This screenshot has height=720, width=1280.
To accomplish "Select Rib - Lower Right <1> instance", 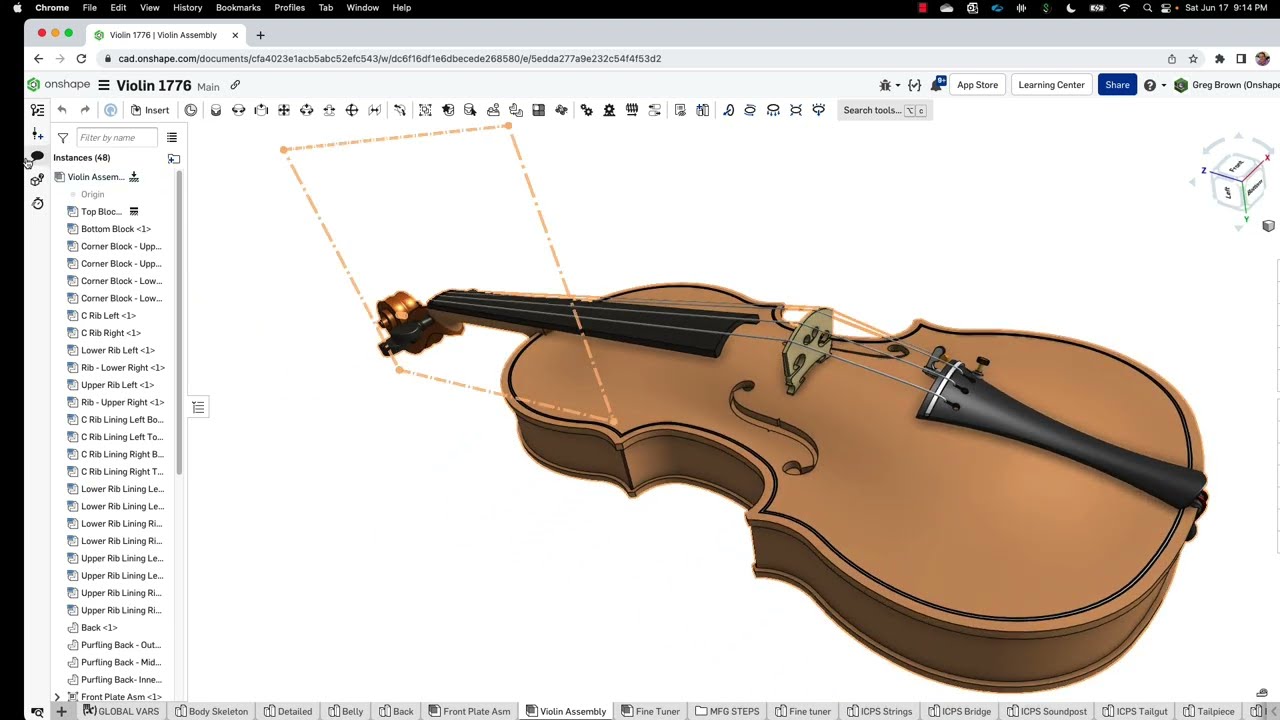I will [x=122, y=368].
